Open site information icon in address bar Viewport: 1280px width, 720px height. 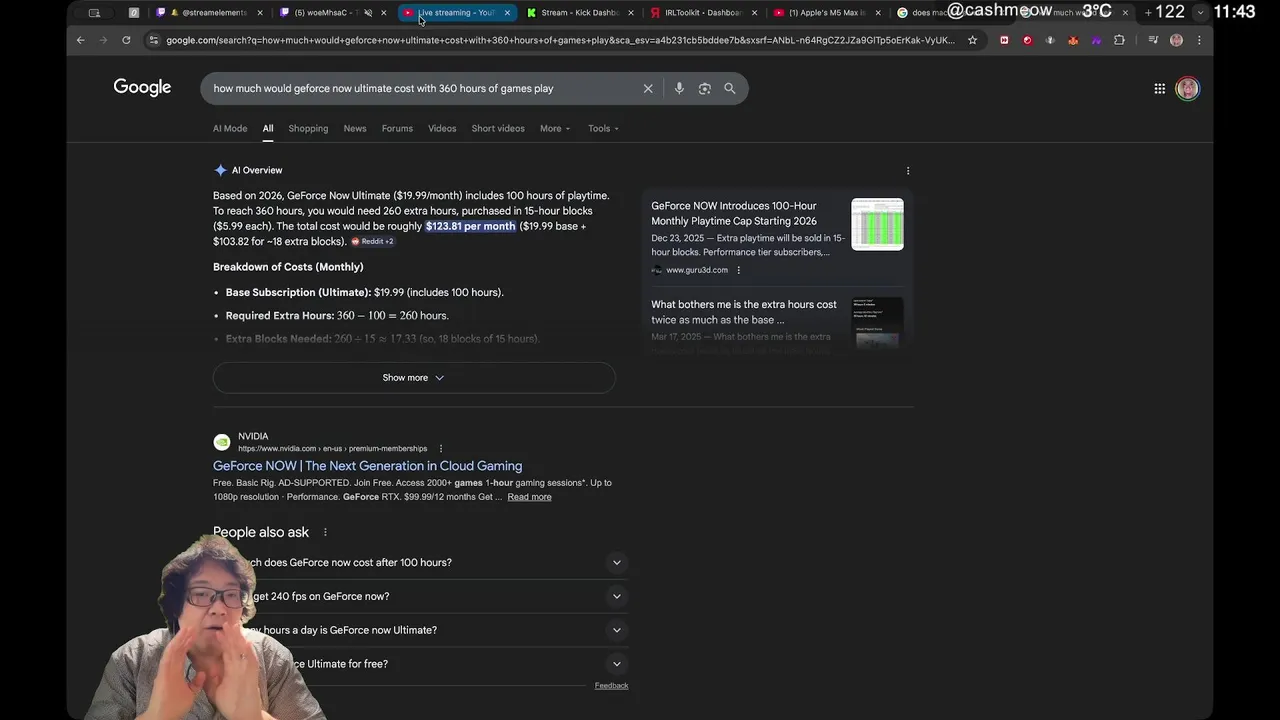tap(153, 40)
